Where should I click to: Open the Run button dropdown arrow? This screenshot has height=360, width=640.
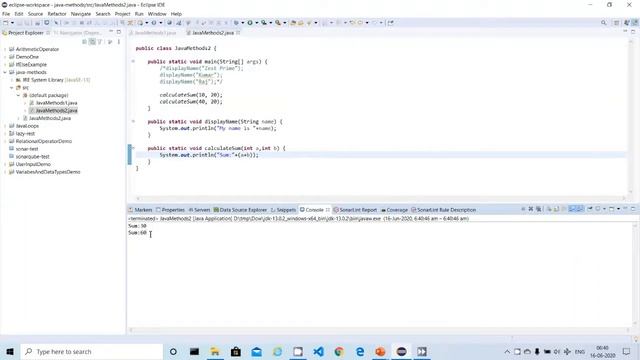pos(256,23)
